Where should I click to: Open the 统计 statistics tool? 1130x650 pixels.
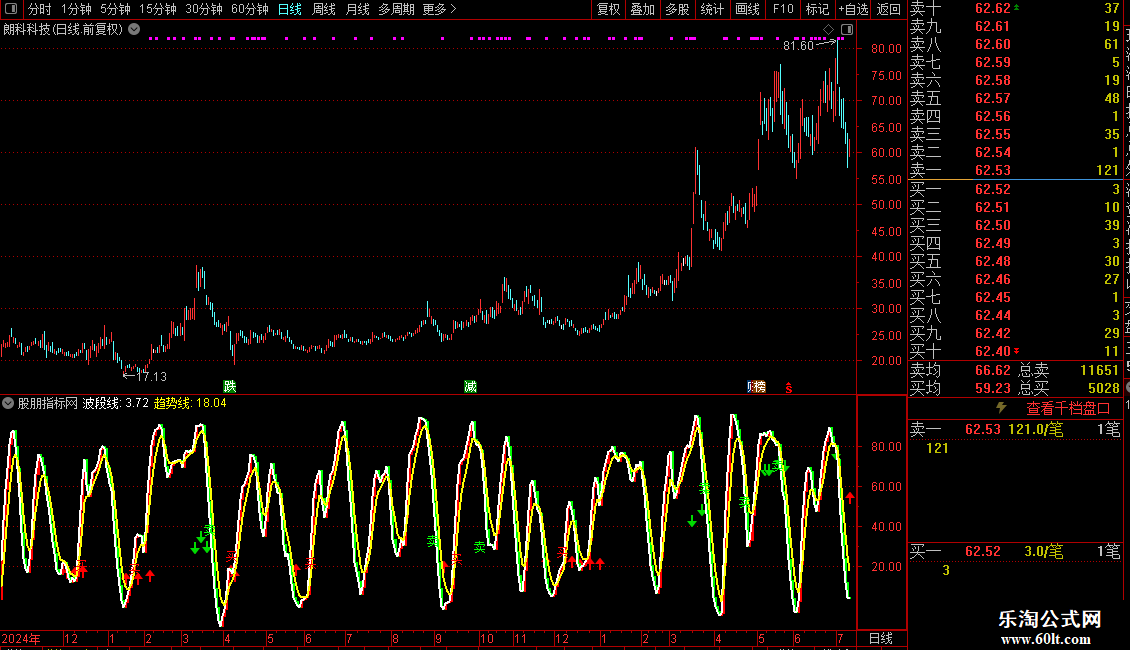[712, 9]
